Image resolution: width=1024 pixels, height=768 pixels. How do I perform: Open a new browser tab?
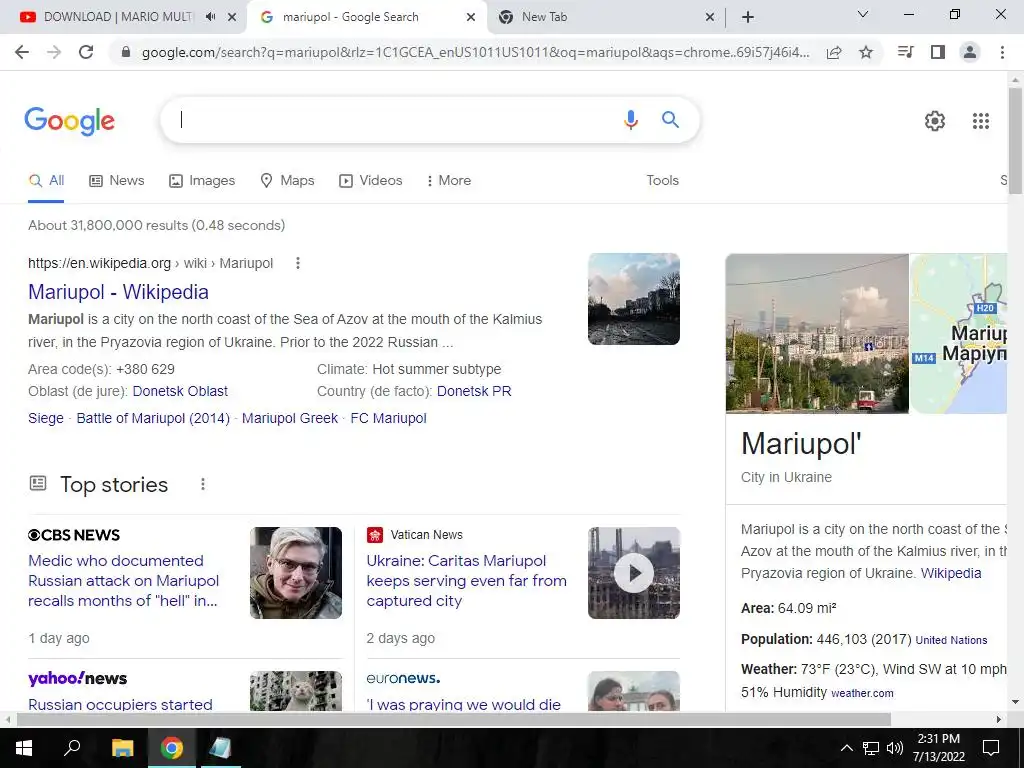point(748,17)
